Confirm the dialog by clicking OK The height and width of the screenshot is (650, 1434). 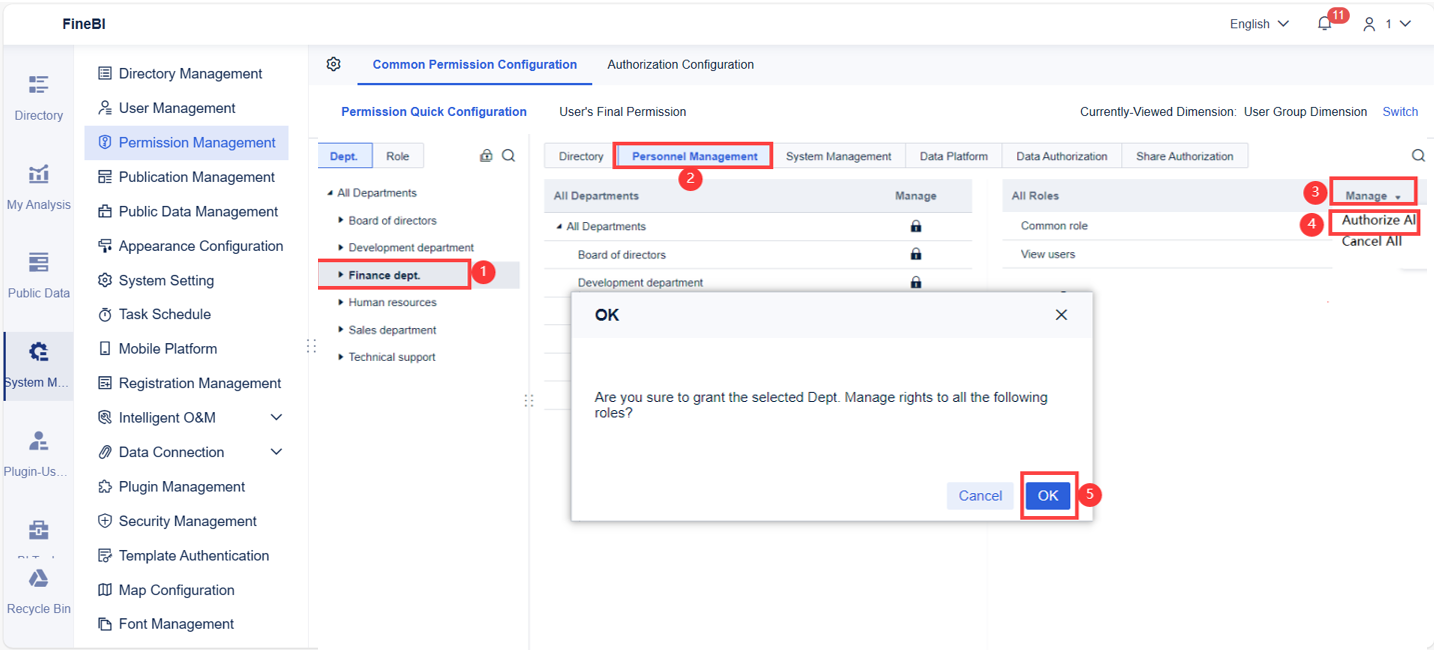point(1047,495)
